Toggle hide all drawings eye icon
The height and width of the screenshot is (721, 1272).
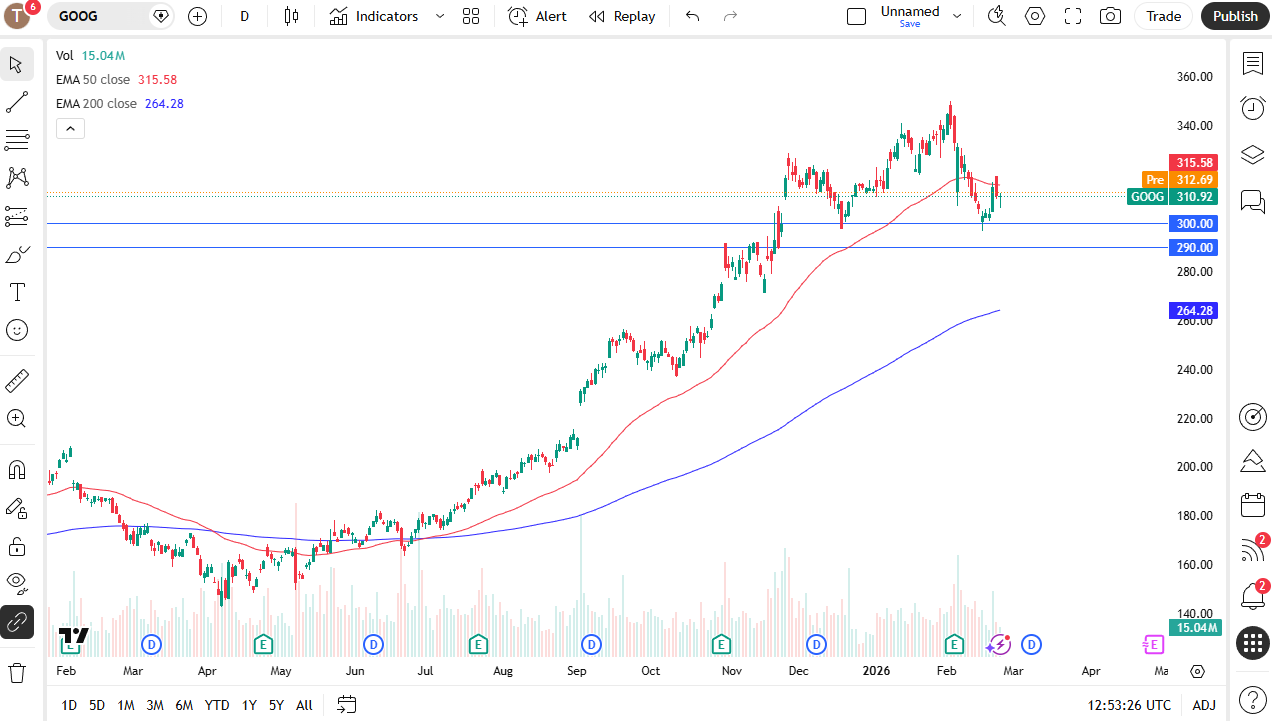tap(17, 583)
